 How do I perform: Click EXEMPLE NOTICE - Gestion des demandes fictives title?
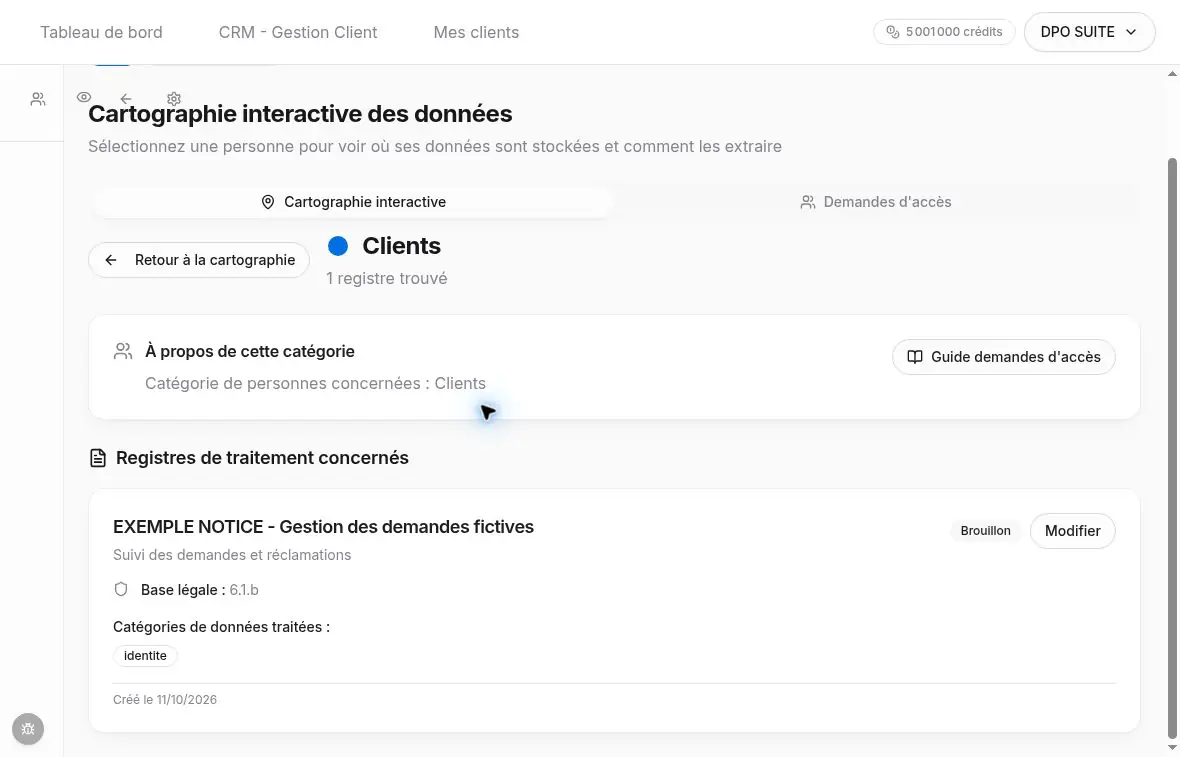click(x=324, y=527)
